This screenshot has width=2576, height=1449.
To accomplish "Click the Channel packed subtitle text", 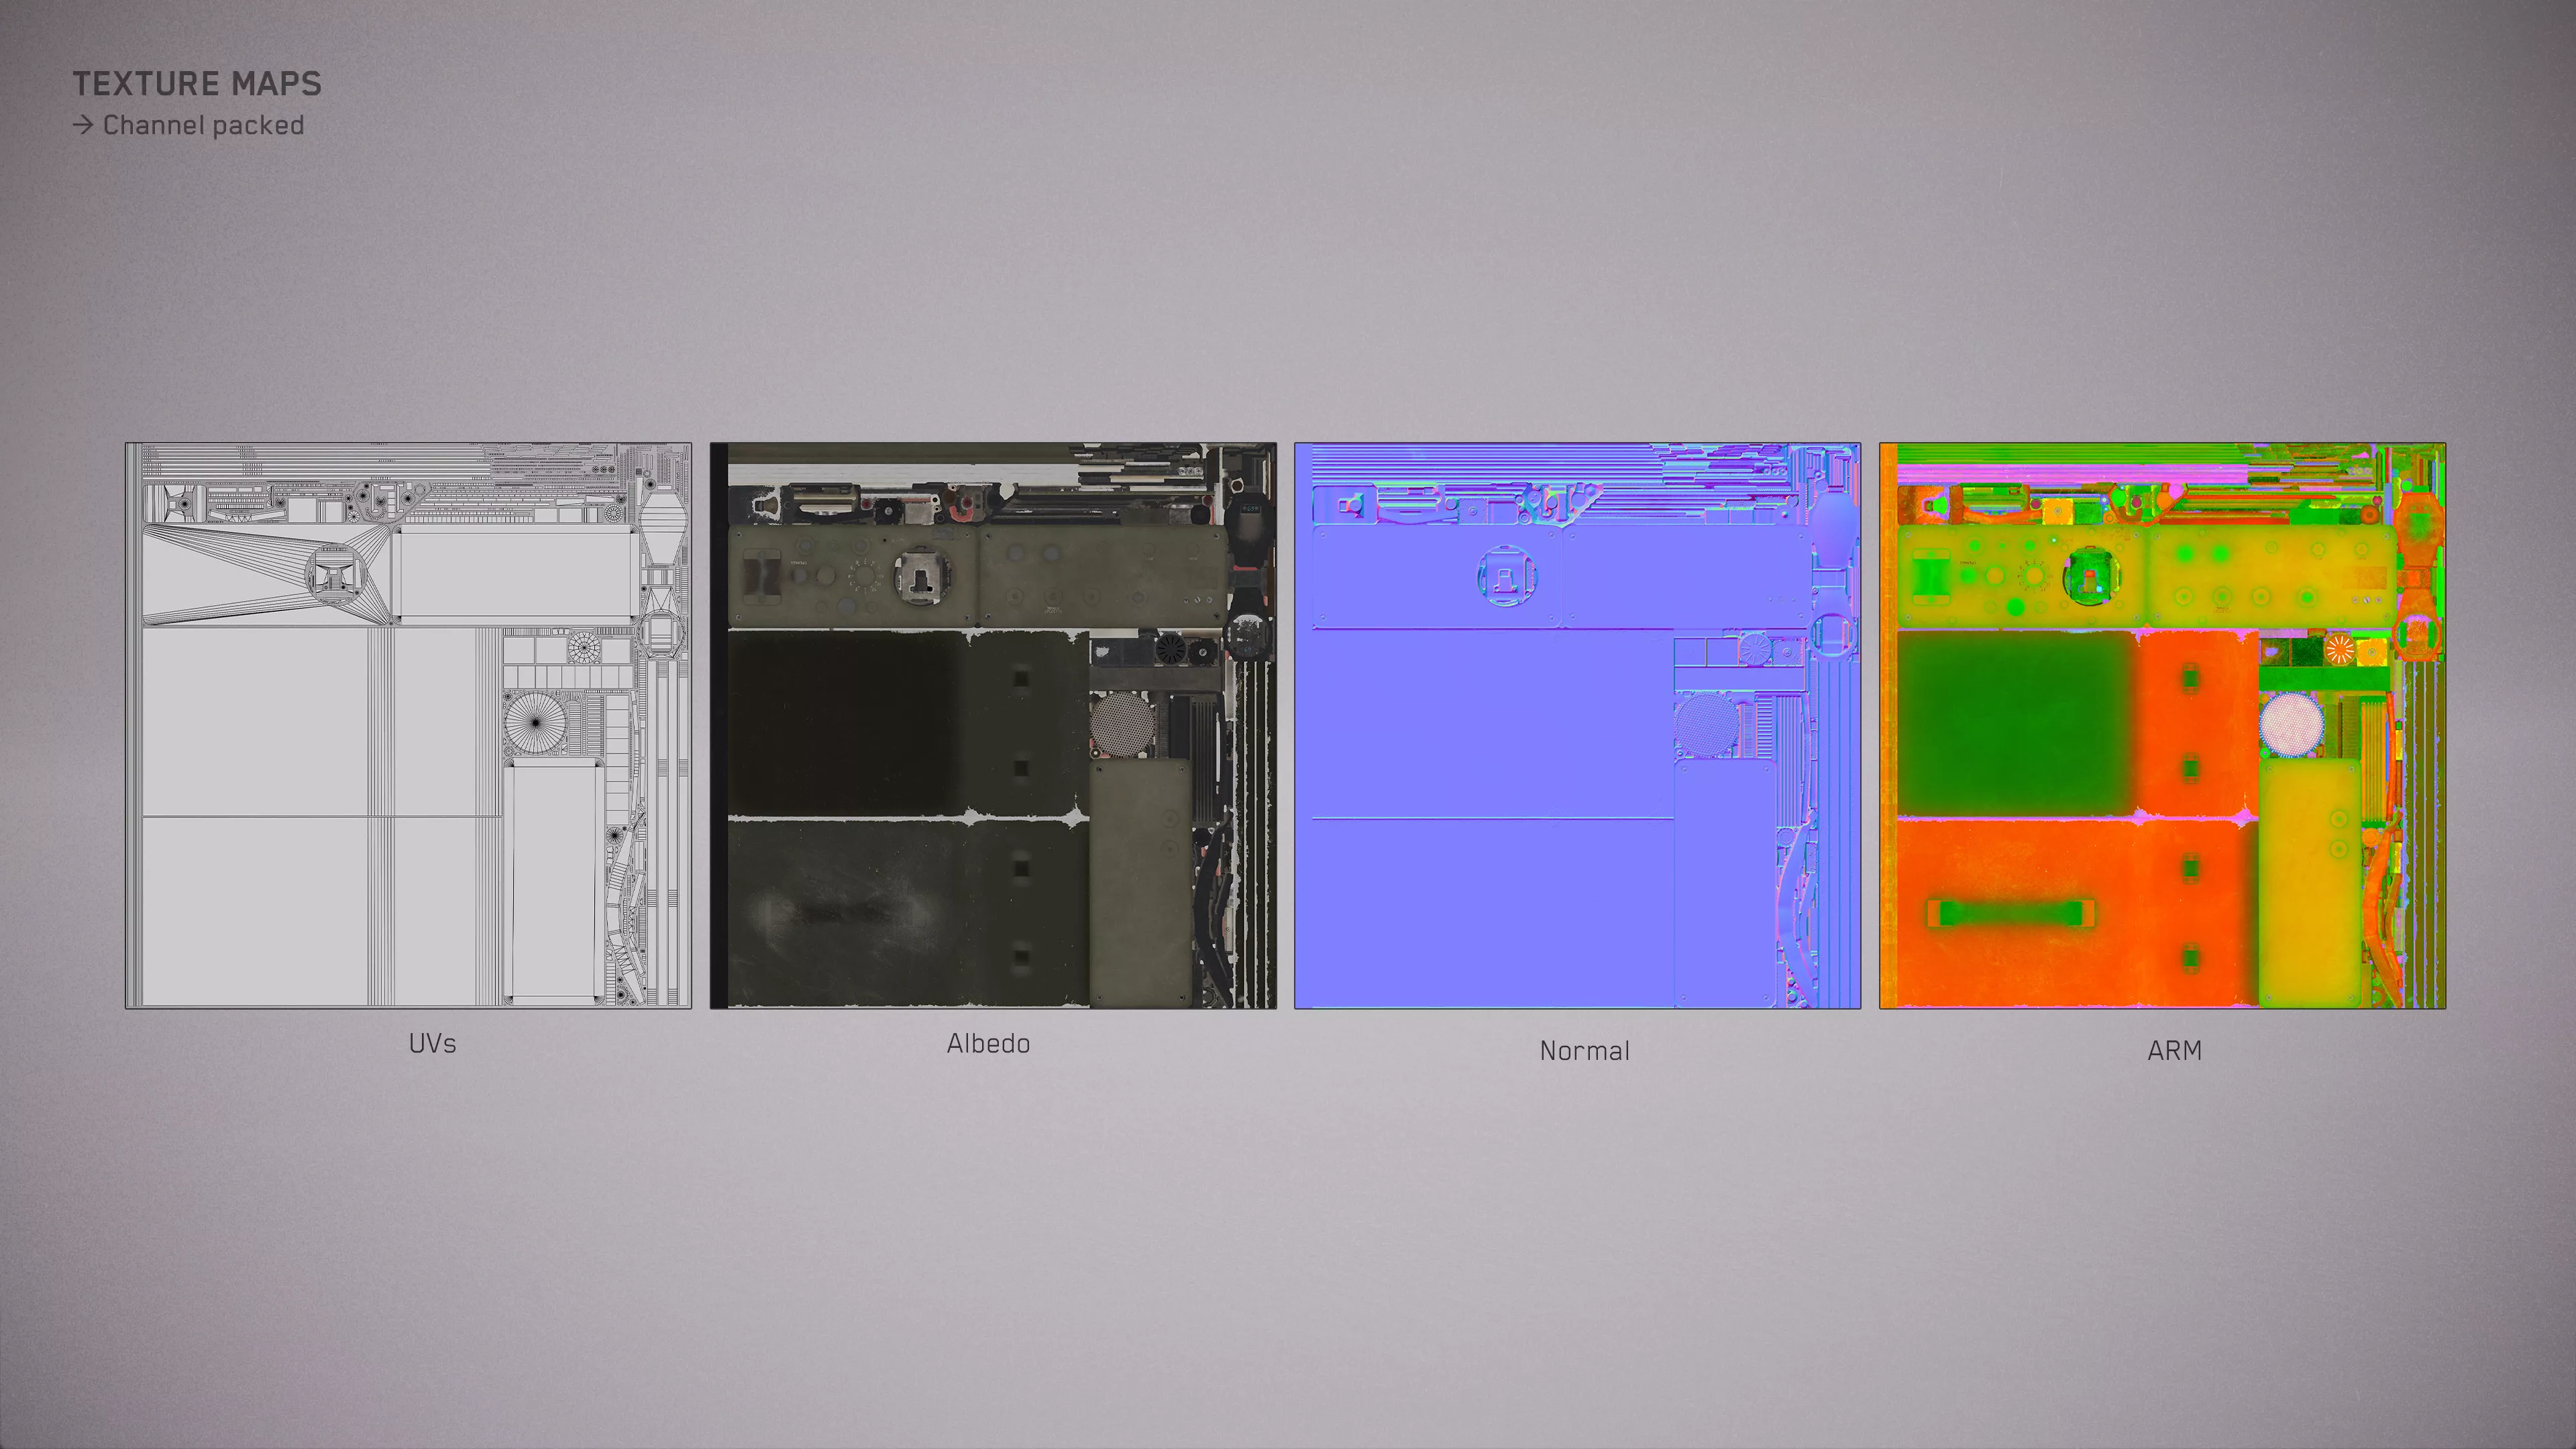I will [x=203, y=125].
